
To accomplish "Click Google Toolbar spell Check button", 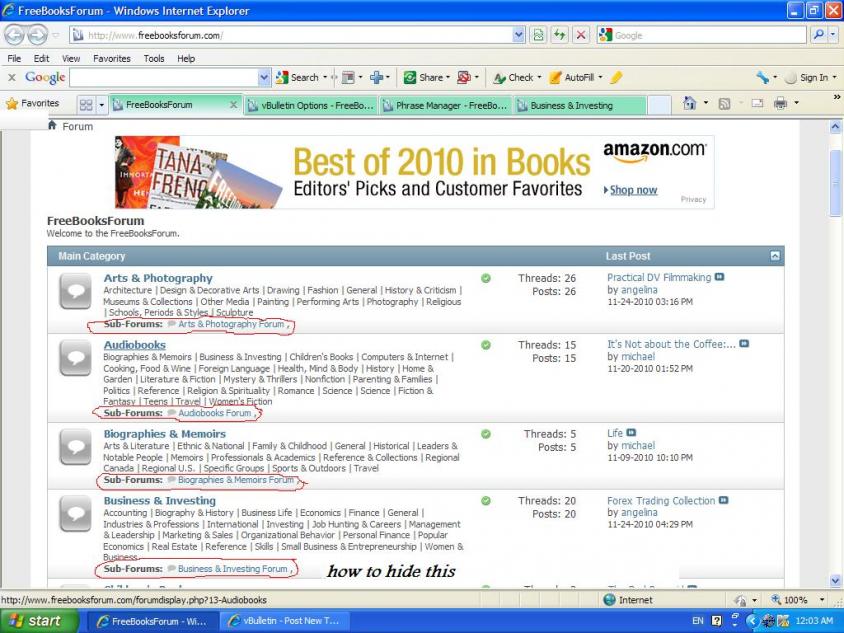I will (x=514, y=78).
